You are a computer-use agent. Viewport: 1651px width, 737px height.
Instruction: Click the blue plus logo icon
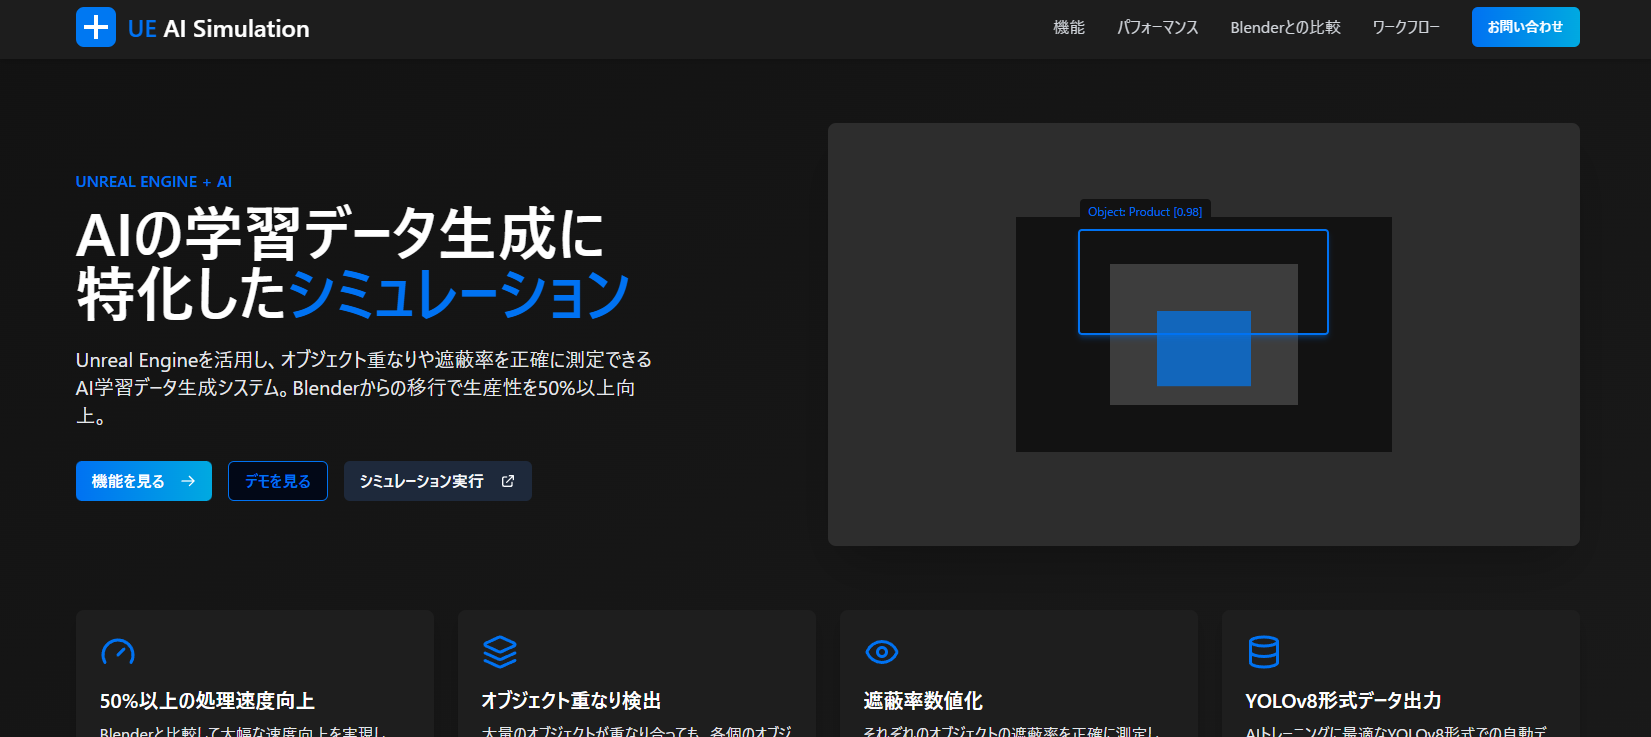[96, 28]
